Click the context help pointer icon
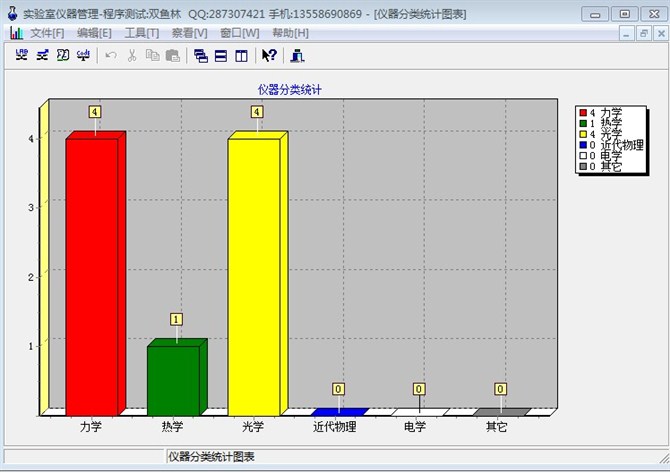This screenshot has height=473, width=670. (270, 56)
